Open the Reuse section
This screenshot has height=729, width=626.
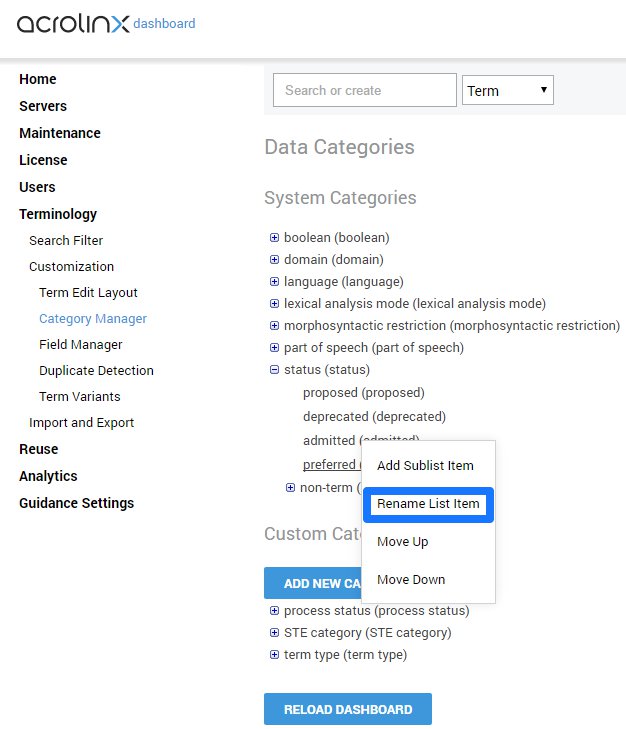(39, 449)
